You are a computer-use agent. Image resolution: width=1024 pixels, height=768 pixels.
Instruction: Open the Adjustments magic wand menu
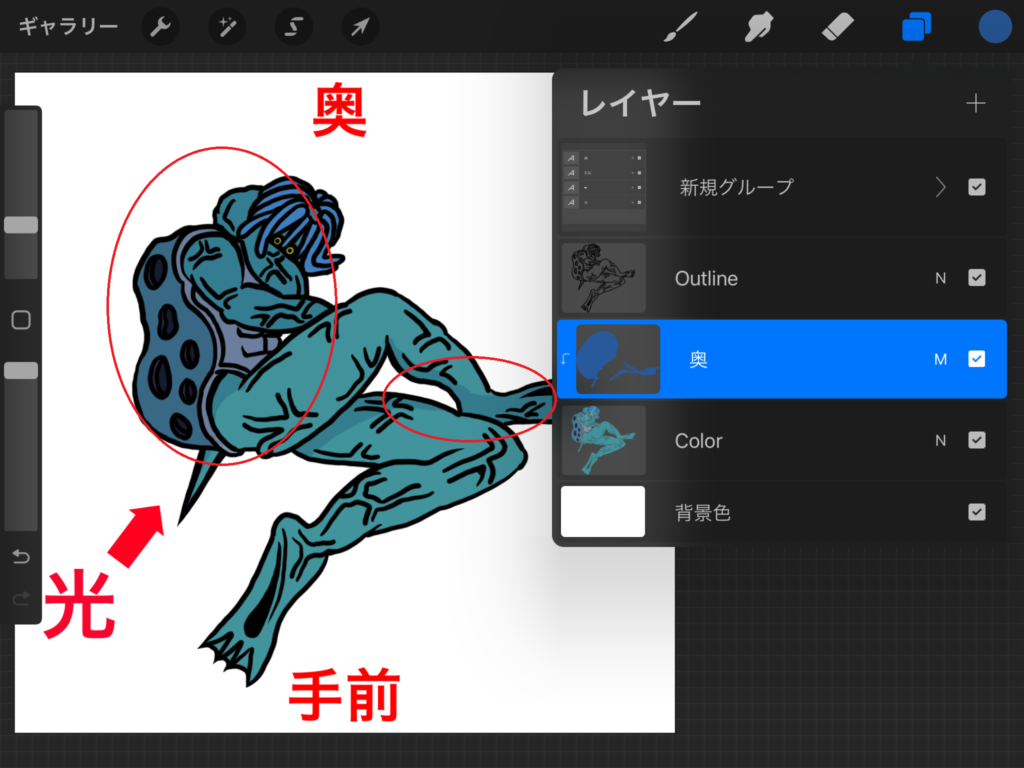tap(227, 27)
